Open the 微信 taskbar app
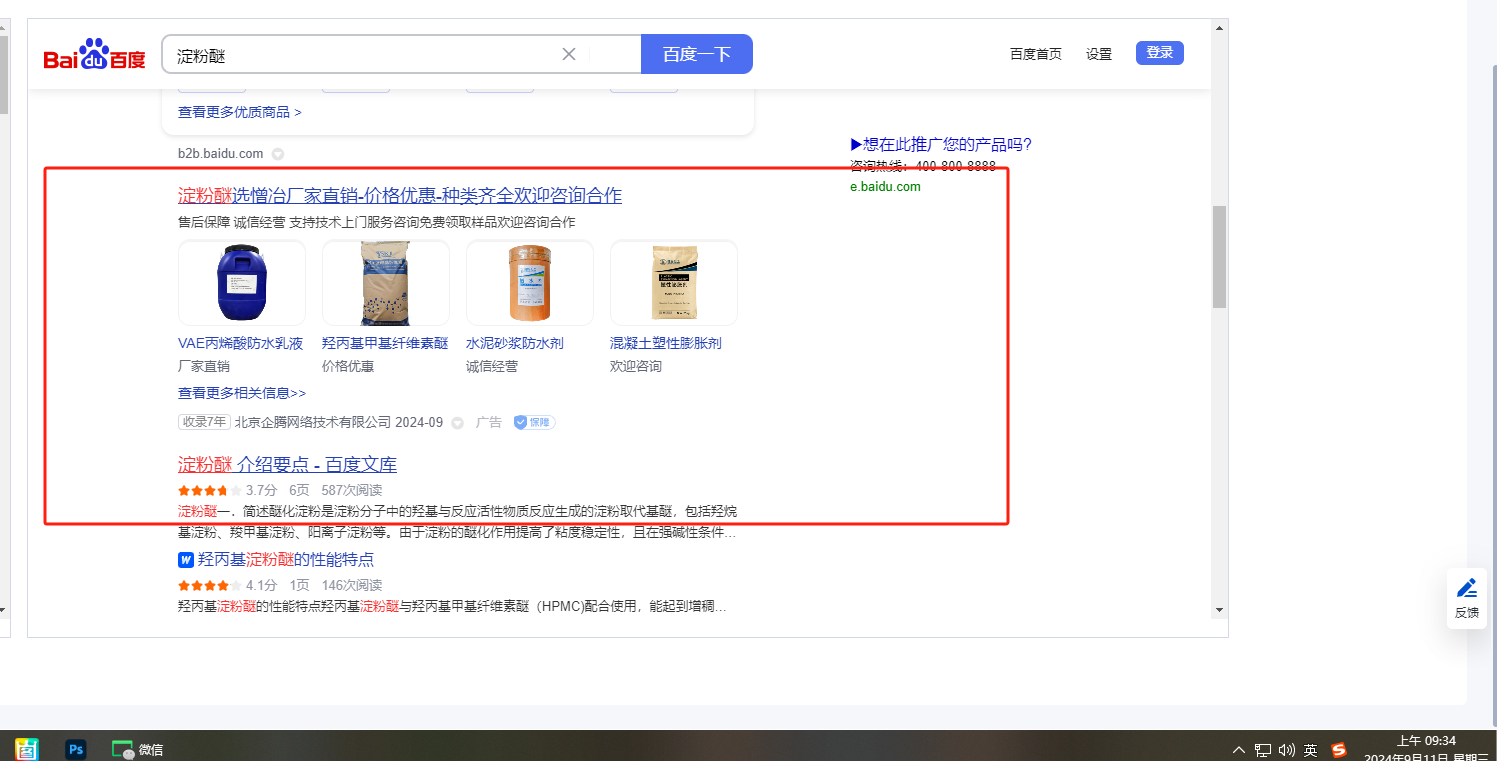The width and height of the screenshot is (1497, 761). pos(138,749)
